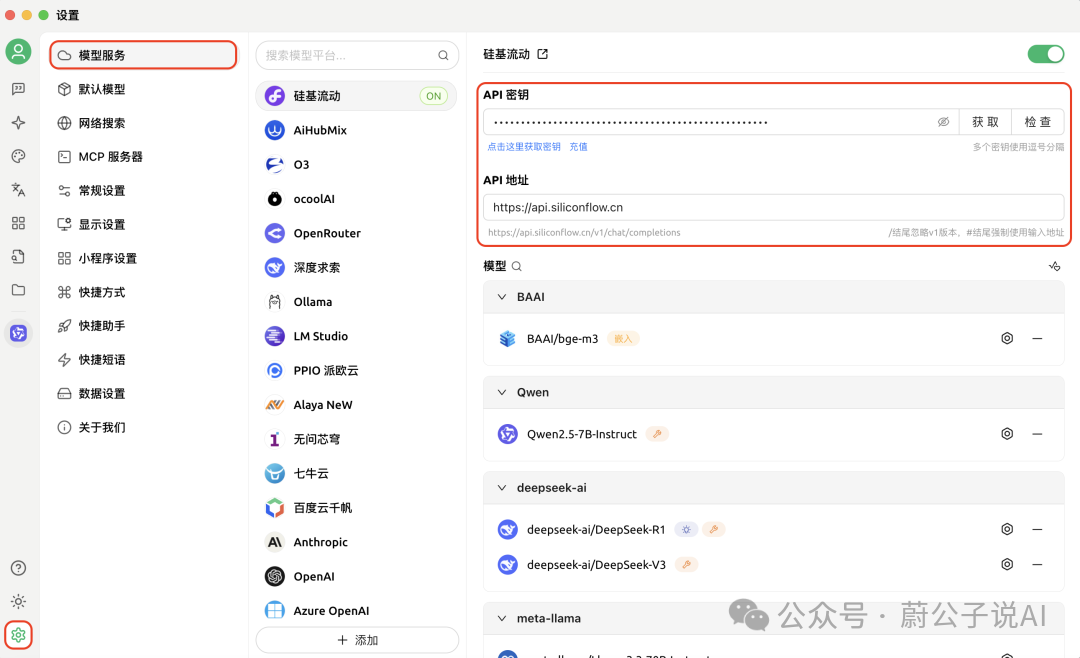Click the 充值 recharge link
This screenshot has width=1080, height=658.
pos(578,147)
